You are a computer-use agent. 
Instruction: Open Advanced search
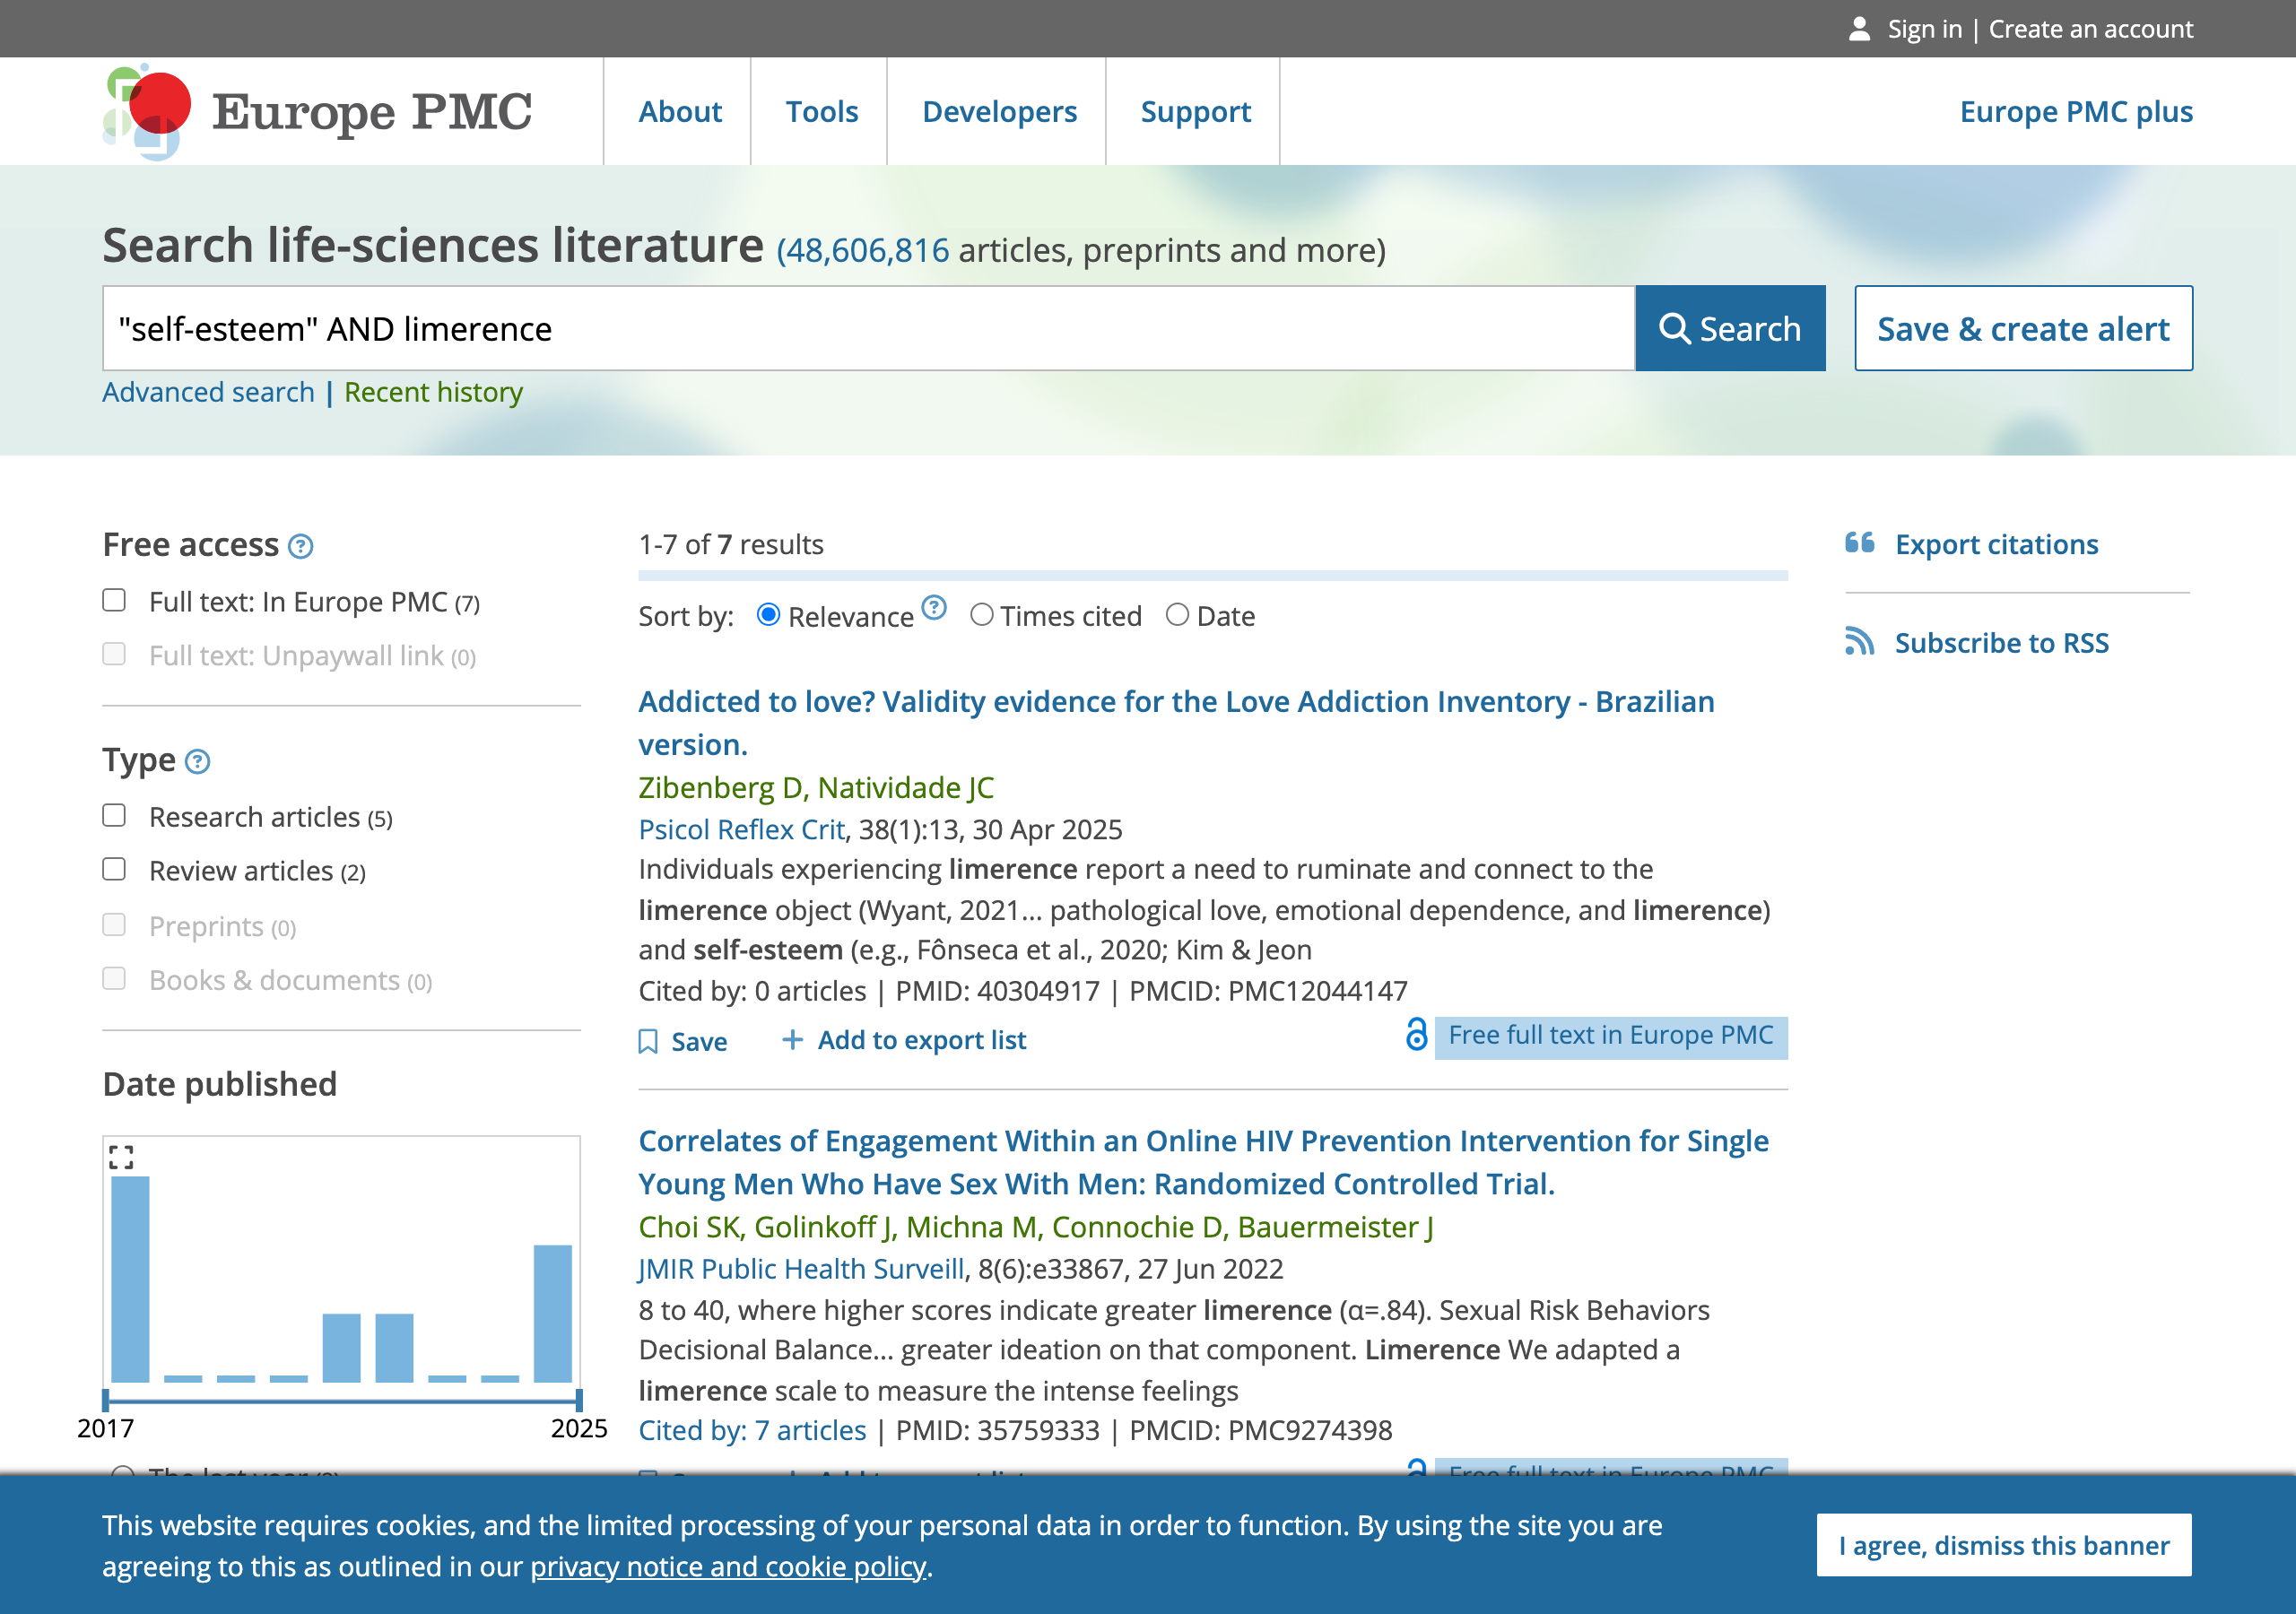pos(208,392)
